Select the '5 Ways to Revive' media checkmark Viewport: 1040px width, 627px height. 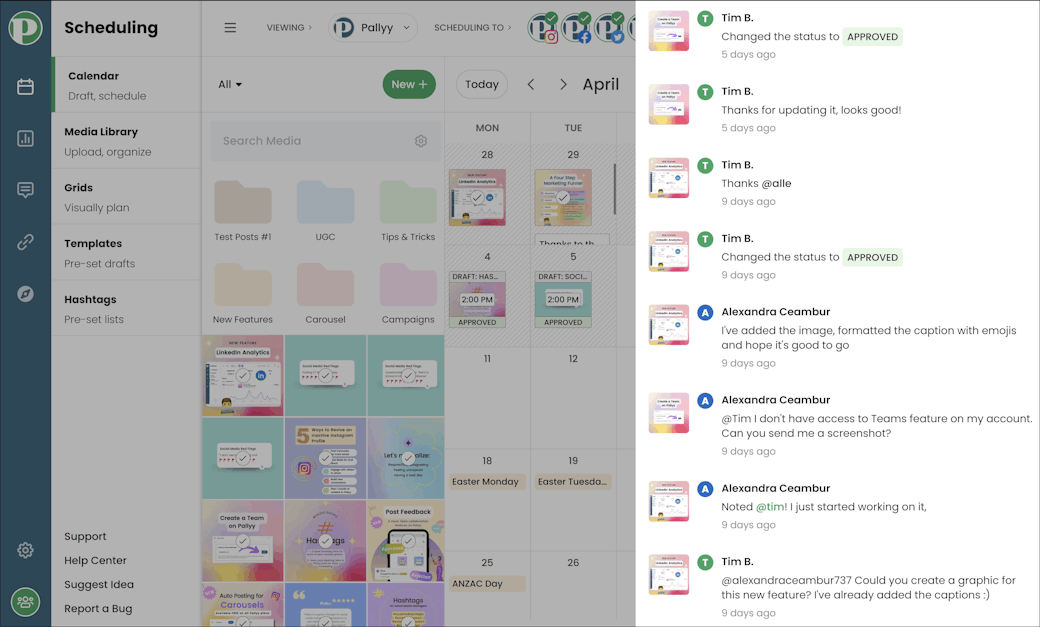coord(325,458)
